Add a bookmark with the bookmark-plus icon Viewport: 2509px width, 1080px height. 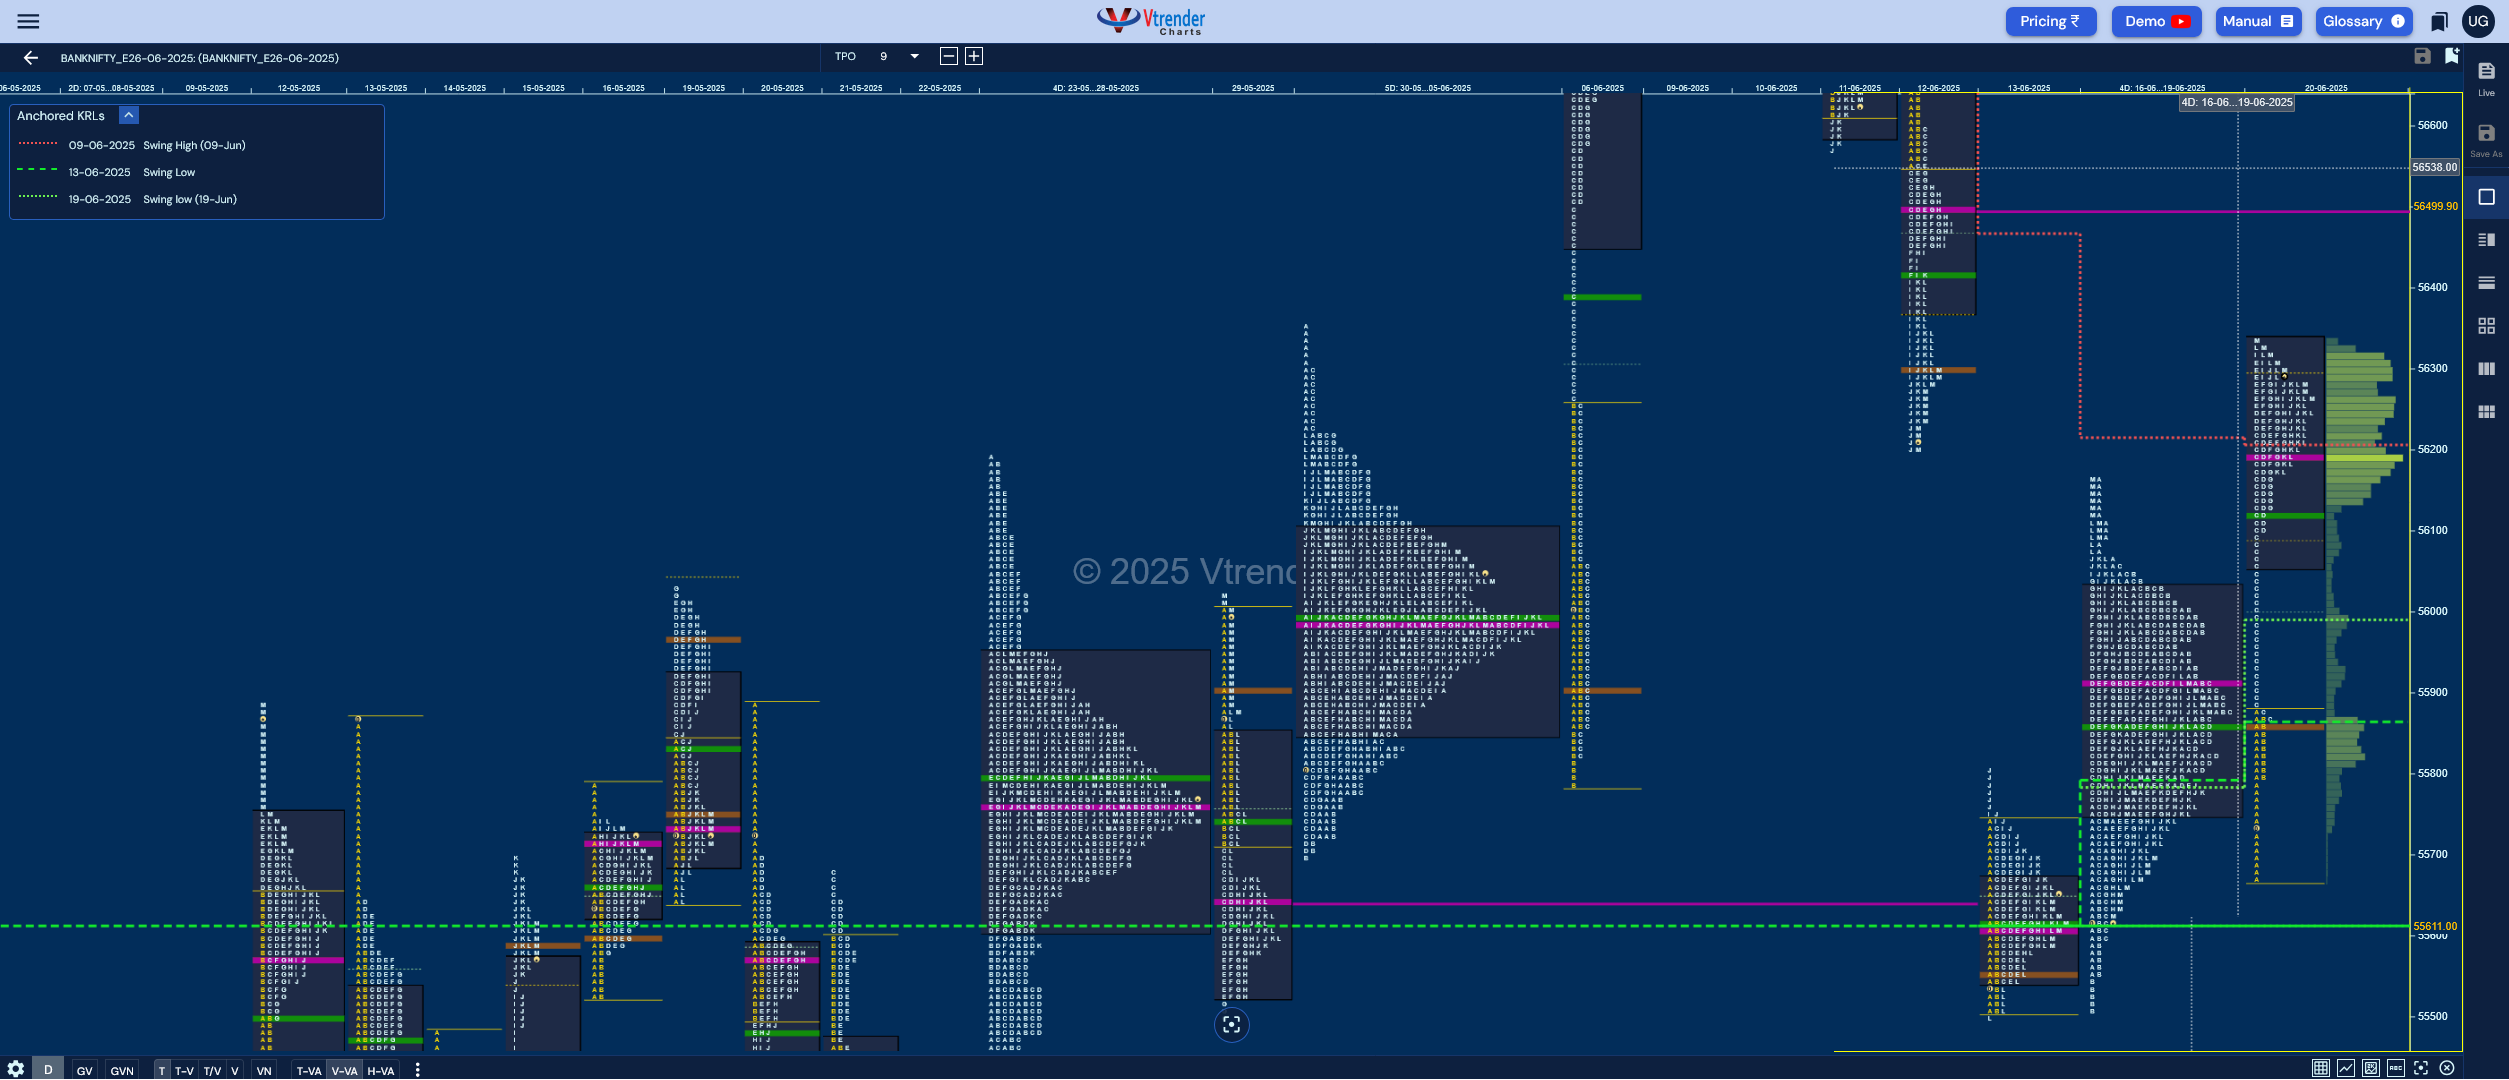(x=2451, y=56)
